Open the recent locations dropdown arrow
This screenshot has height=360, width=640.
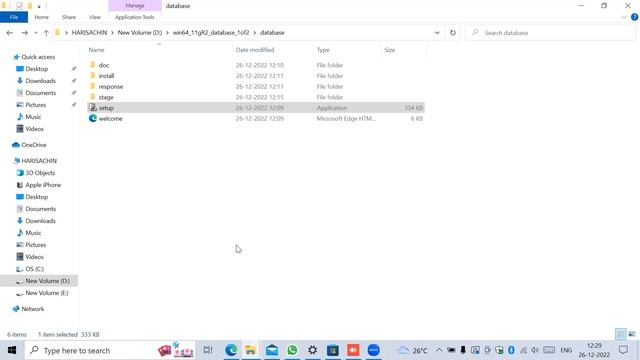36,33
